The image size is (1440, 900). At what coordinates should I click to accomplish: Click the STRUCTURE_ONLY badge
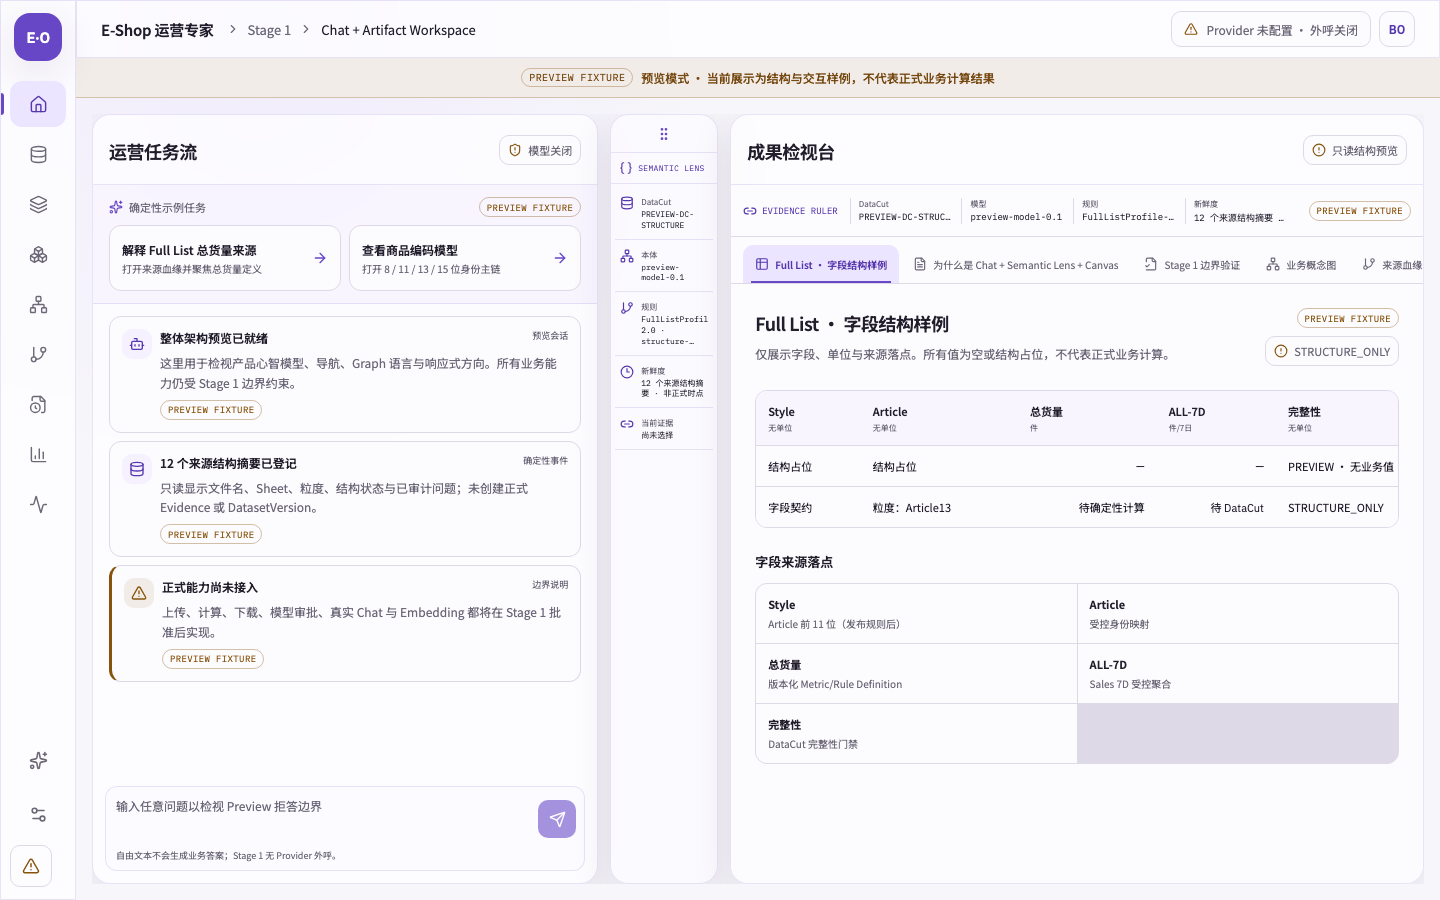click(1332, 352)
